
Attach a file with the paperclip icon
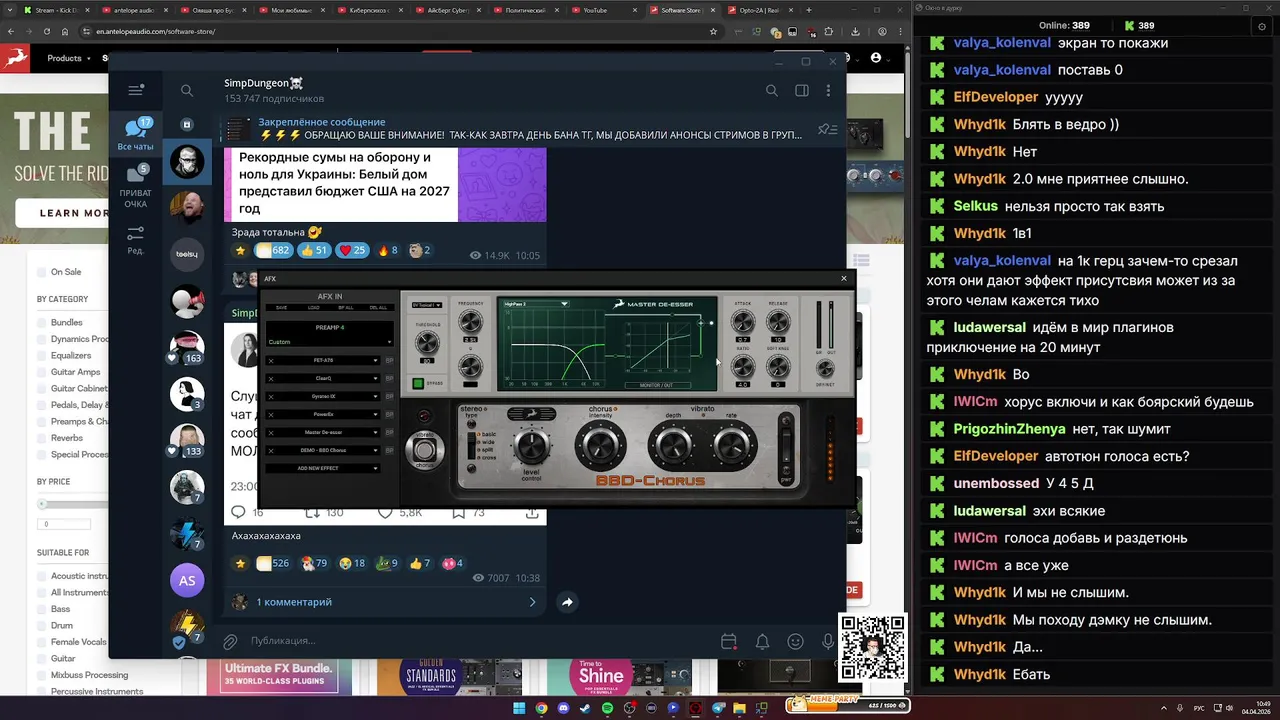coord(230,641)
